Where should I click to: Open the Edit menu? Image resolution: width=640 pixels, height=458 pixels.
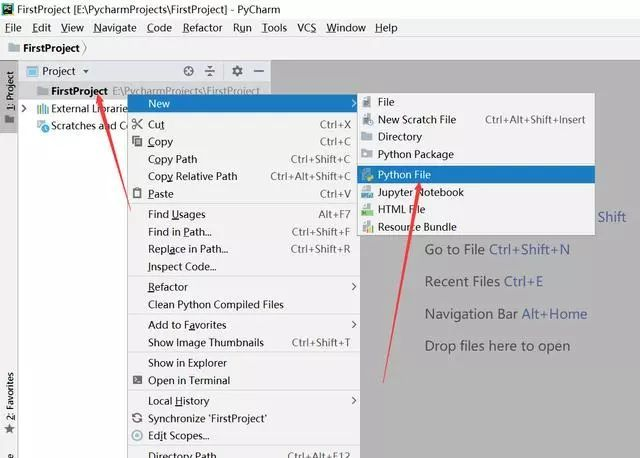41,28
